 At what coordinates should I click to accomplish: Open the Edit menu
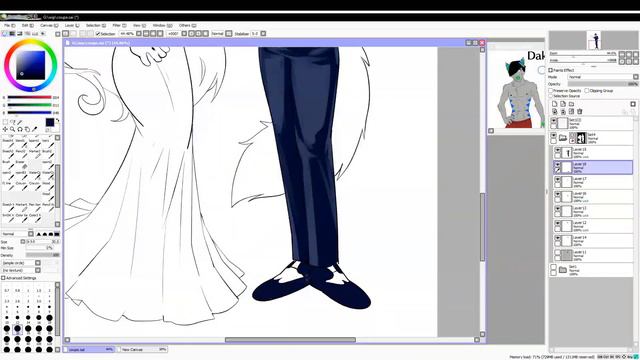point(27,25)
